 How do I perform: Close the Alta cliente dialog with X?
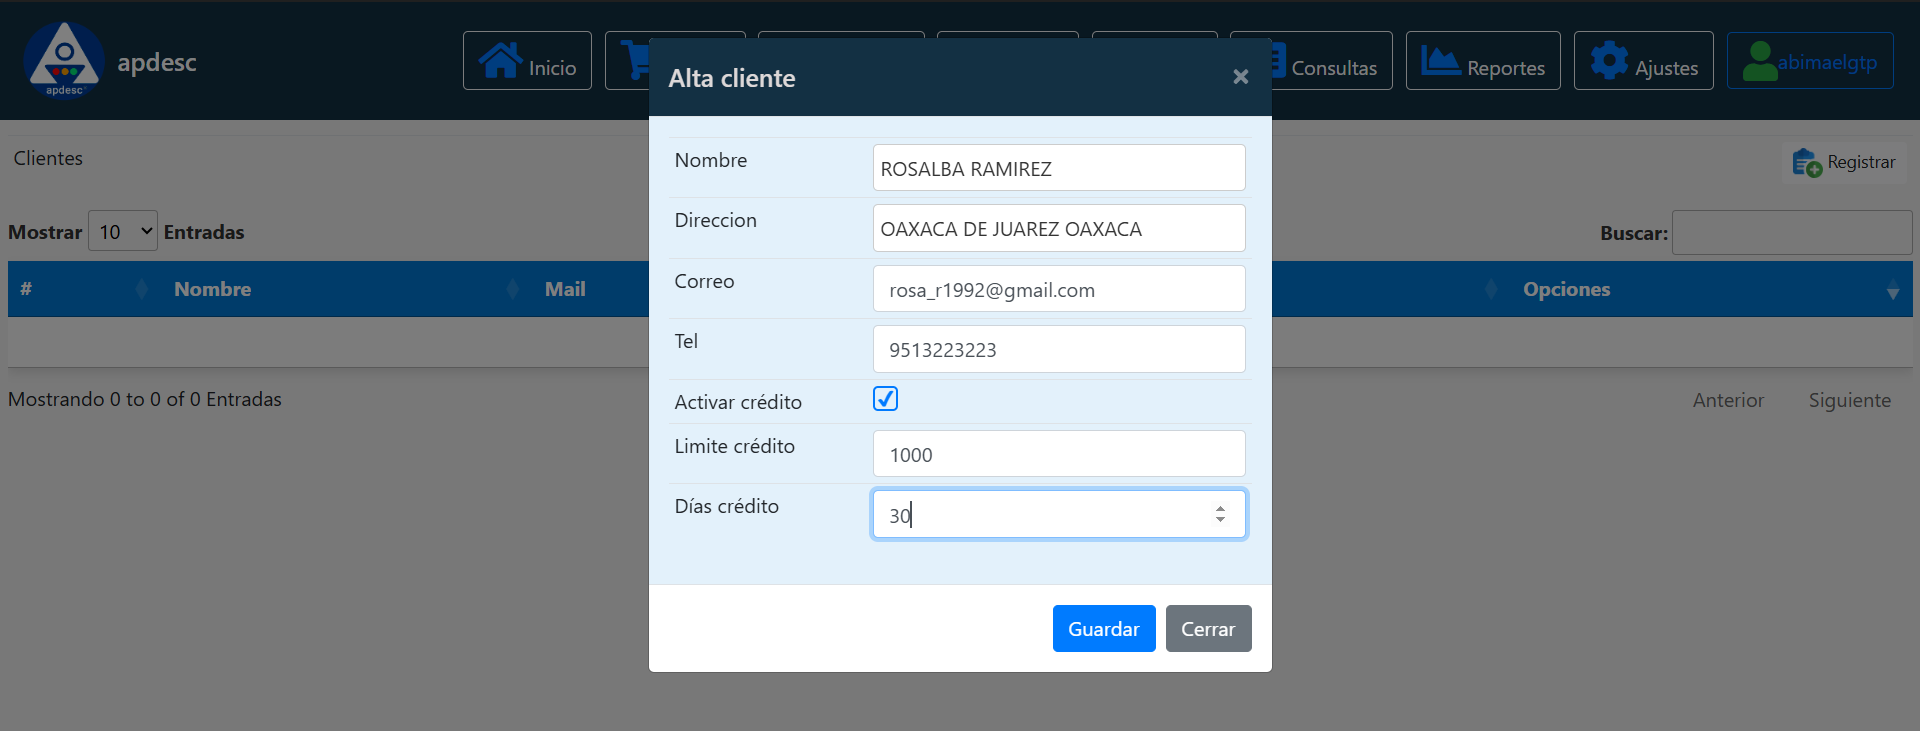pyautogui.click(x=1240, y=77)
